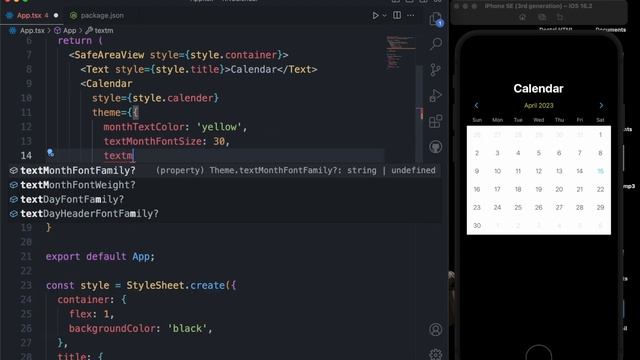640x360 pixels.
Task: Open the run button dropdown arrow
Action: click(x=384, y=16)
